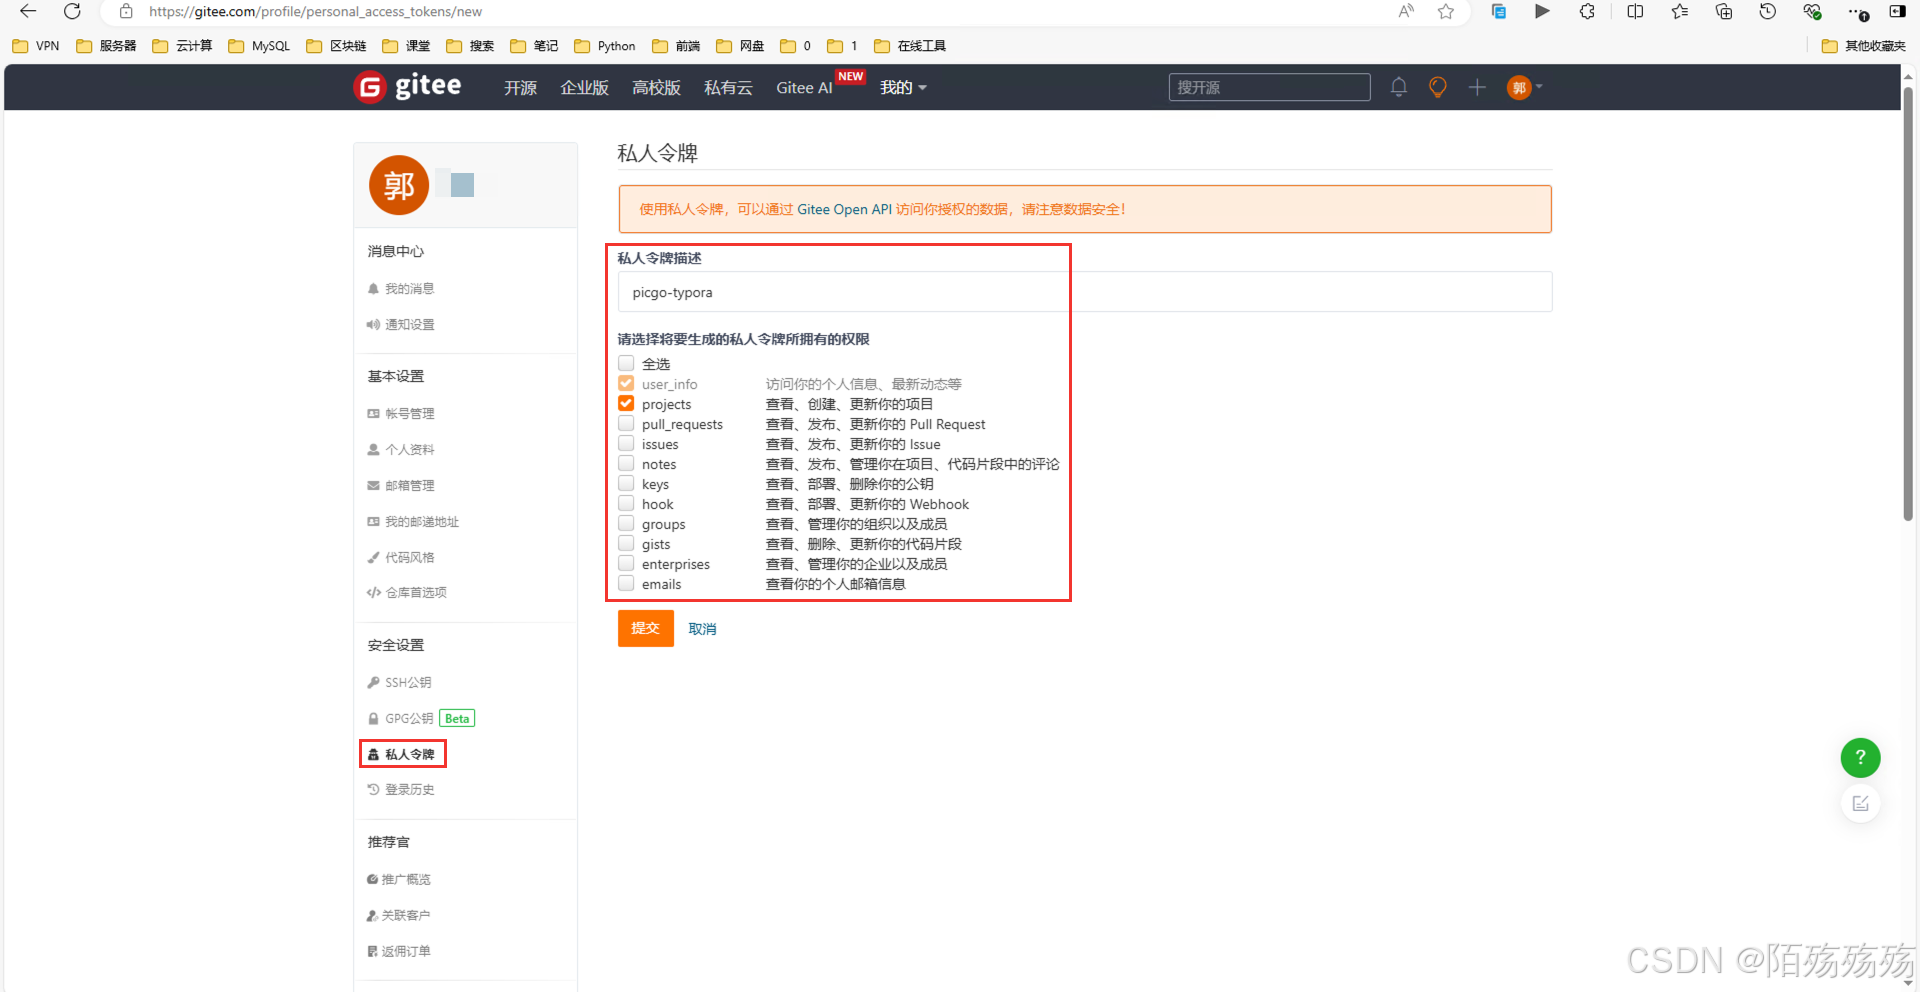Viewport: 1920px width, 992px height.
Task: Open SSH公钥 in sidebar
Action: coord(400,683)
